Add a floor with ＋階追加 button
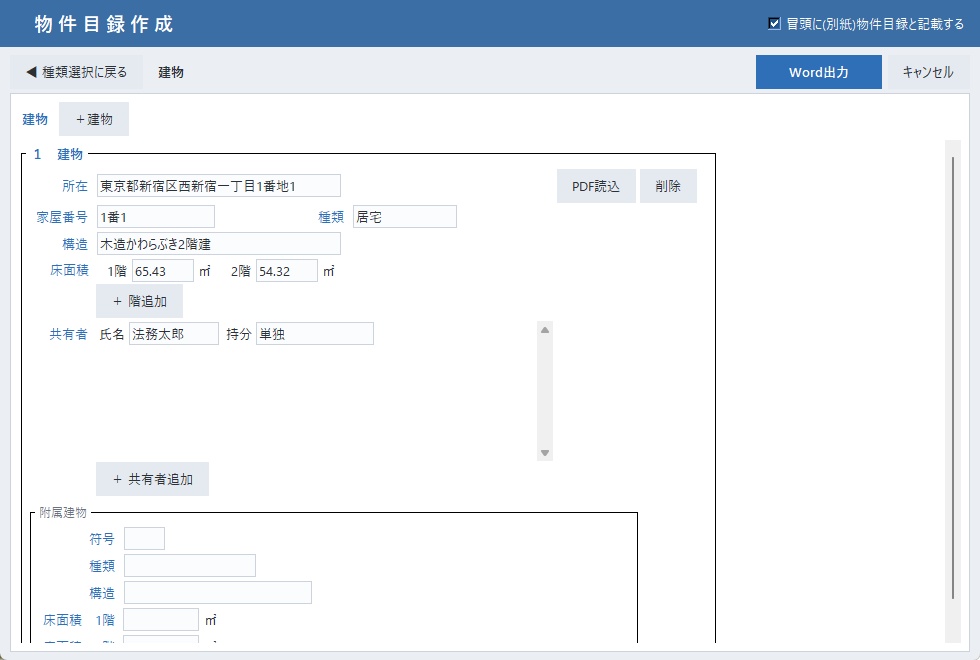The height and width of the screenshot is (660, 980). tap(139, 301)
